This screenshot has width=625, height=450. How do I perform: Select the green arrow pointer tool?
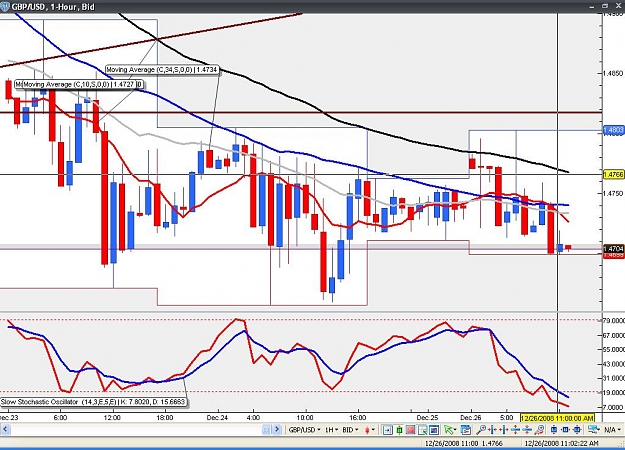click(449, 430)
